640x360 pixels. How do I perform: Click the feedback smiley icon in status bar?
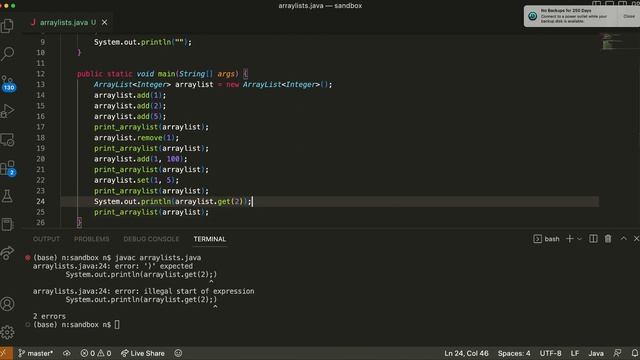pyautogui.click(x=178, y=353)
